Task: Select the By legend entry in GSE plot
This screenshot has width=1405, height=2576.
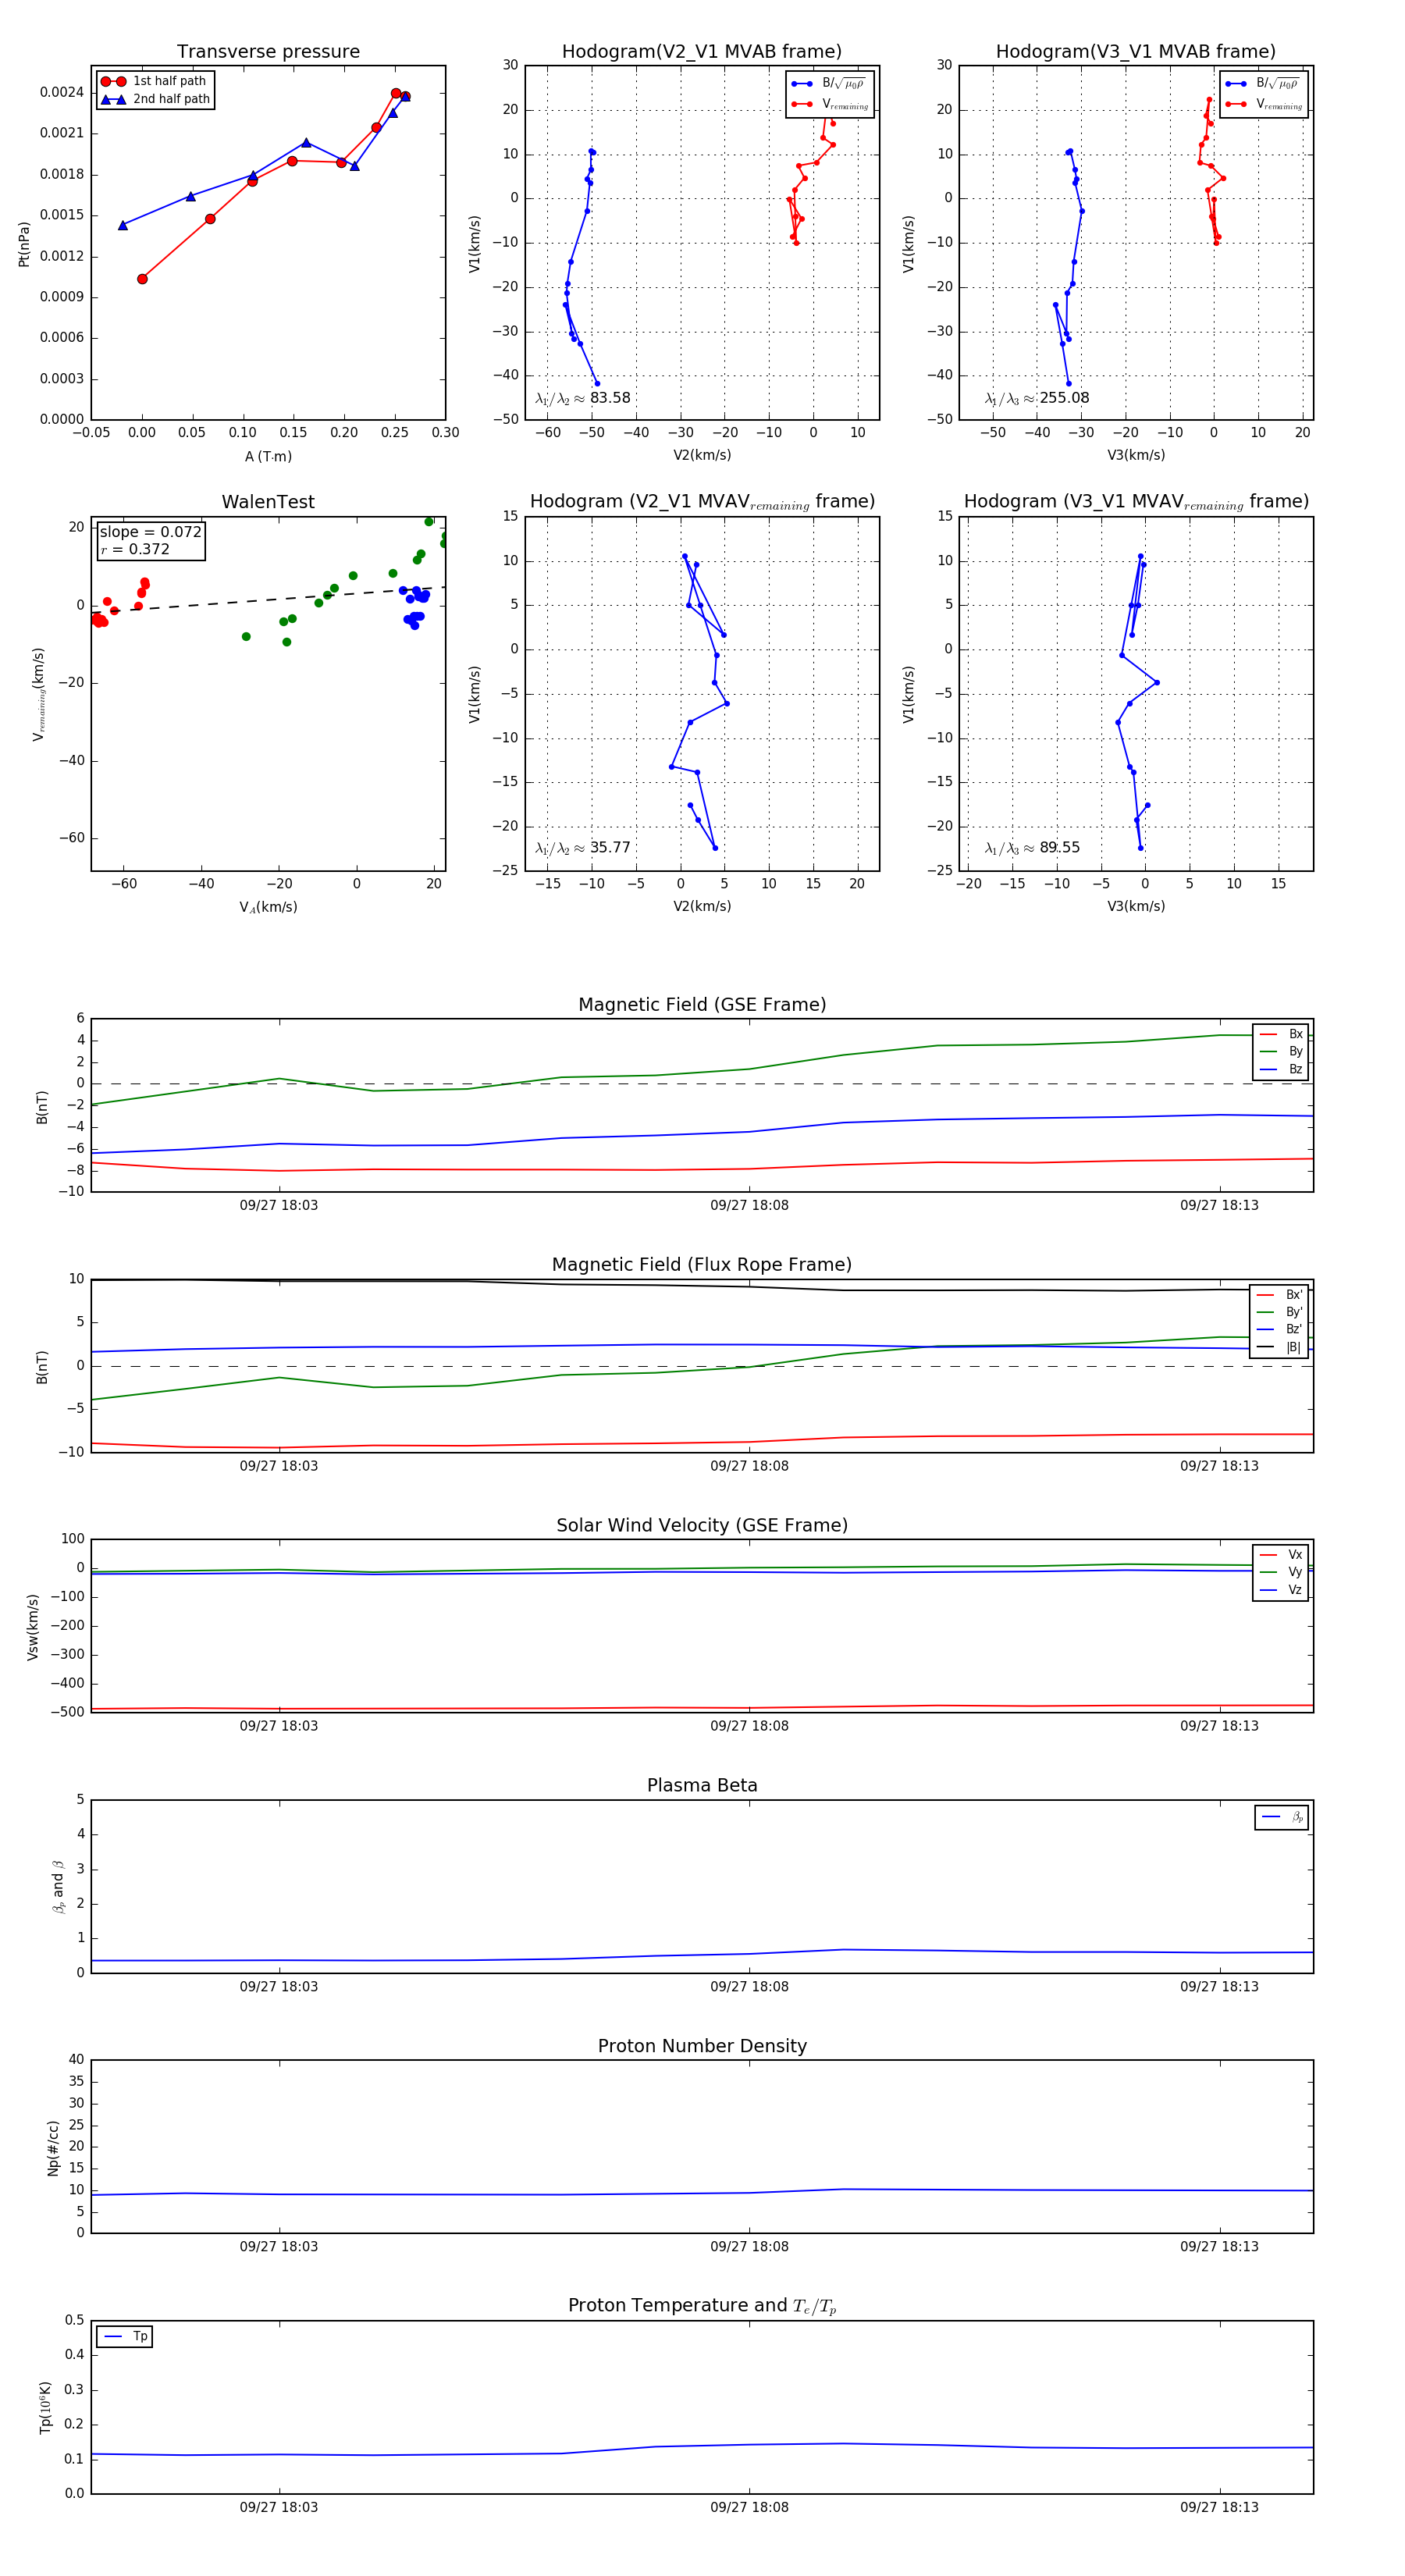Action: [1281, 1051]
